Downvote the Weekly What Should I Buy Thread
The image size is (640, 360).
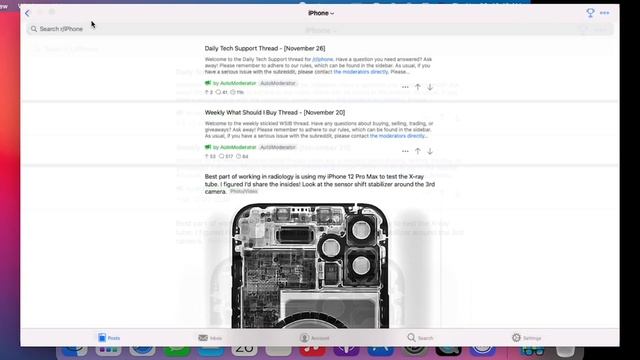[x=430, y=151]
